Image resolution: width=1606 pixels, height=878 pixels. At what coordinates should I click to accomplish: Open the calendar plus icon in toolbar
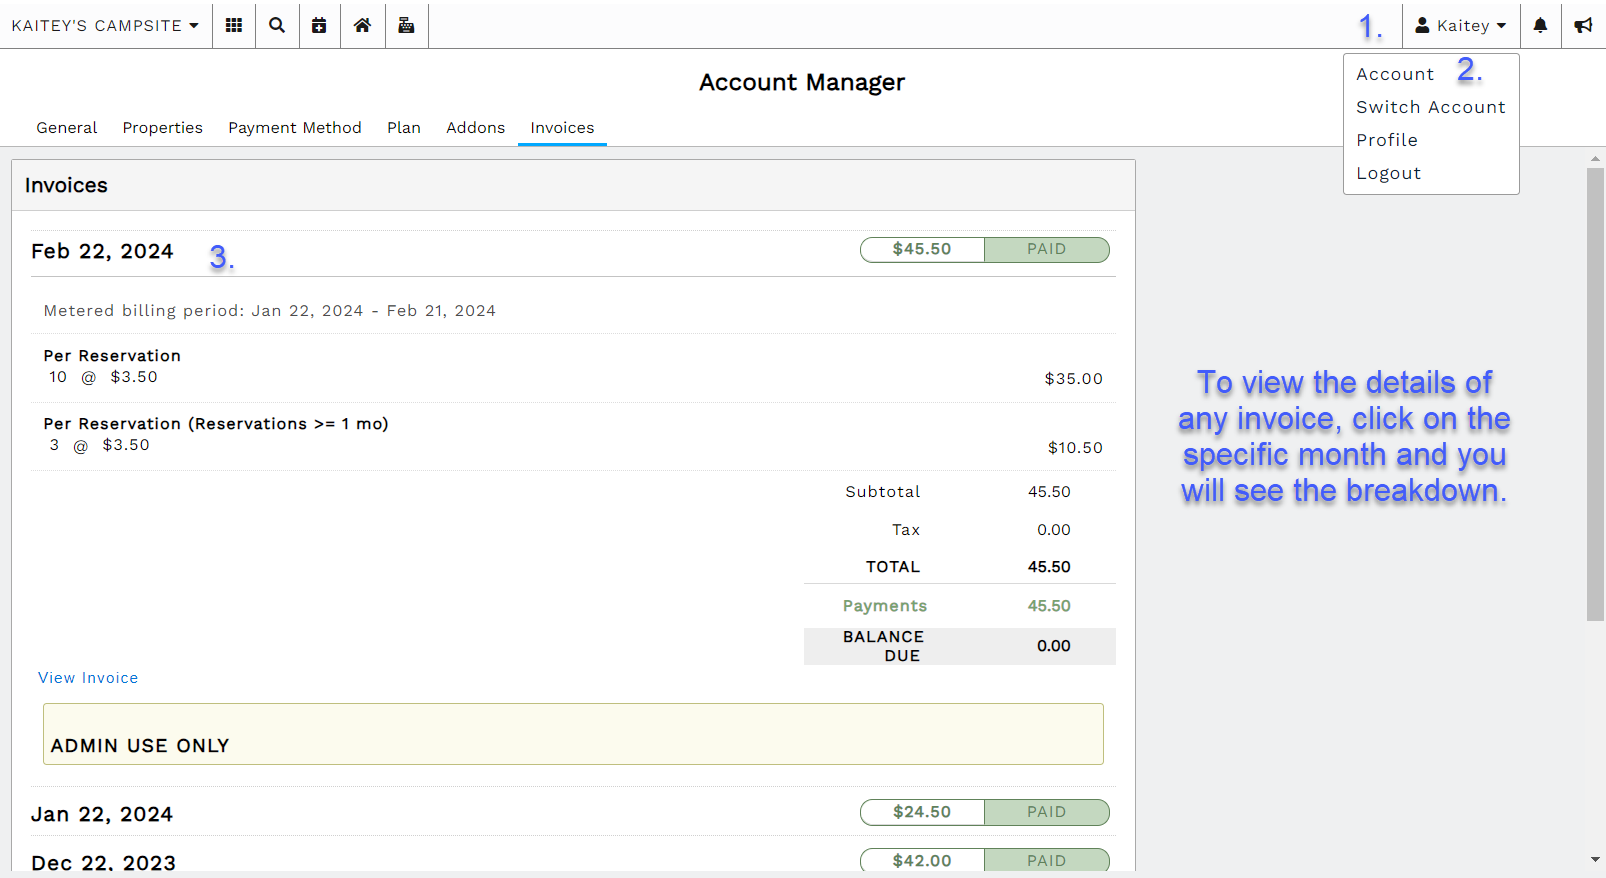coord(319,25)
